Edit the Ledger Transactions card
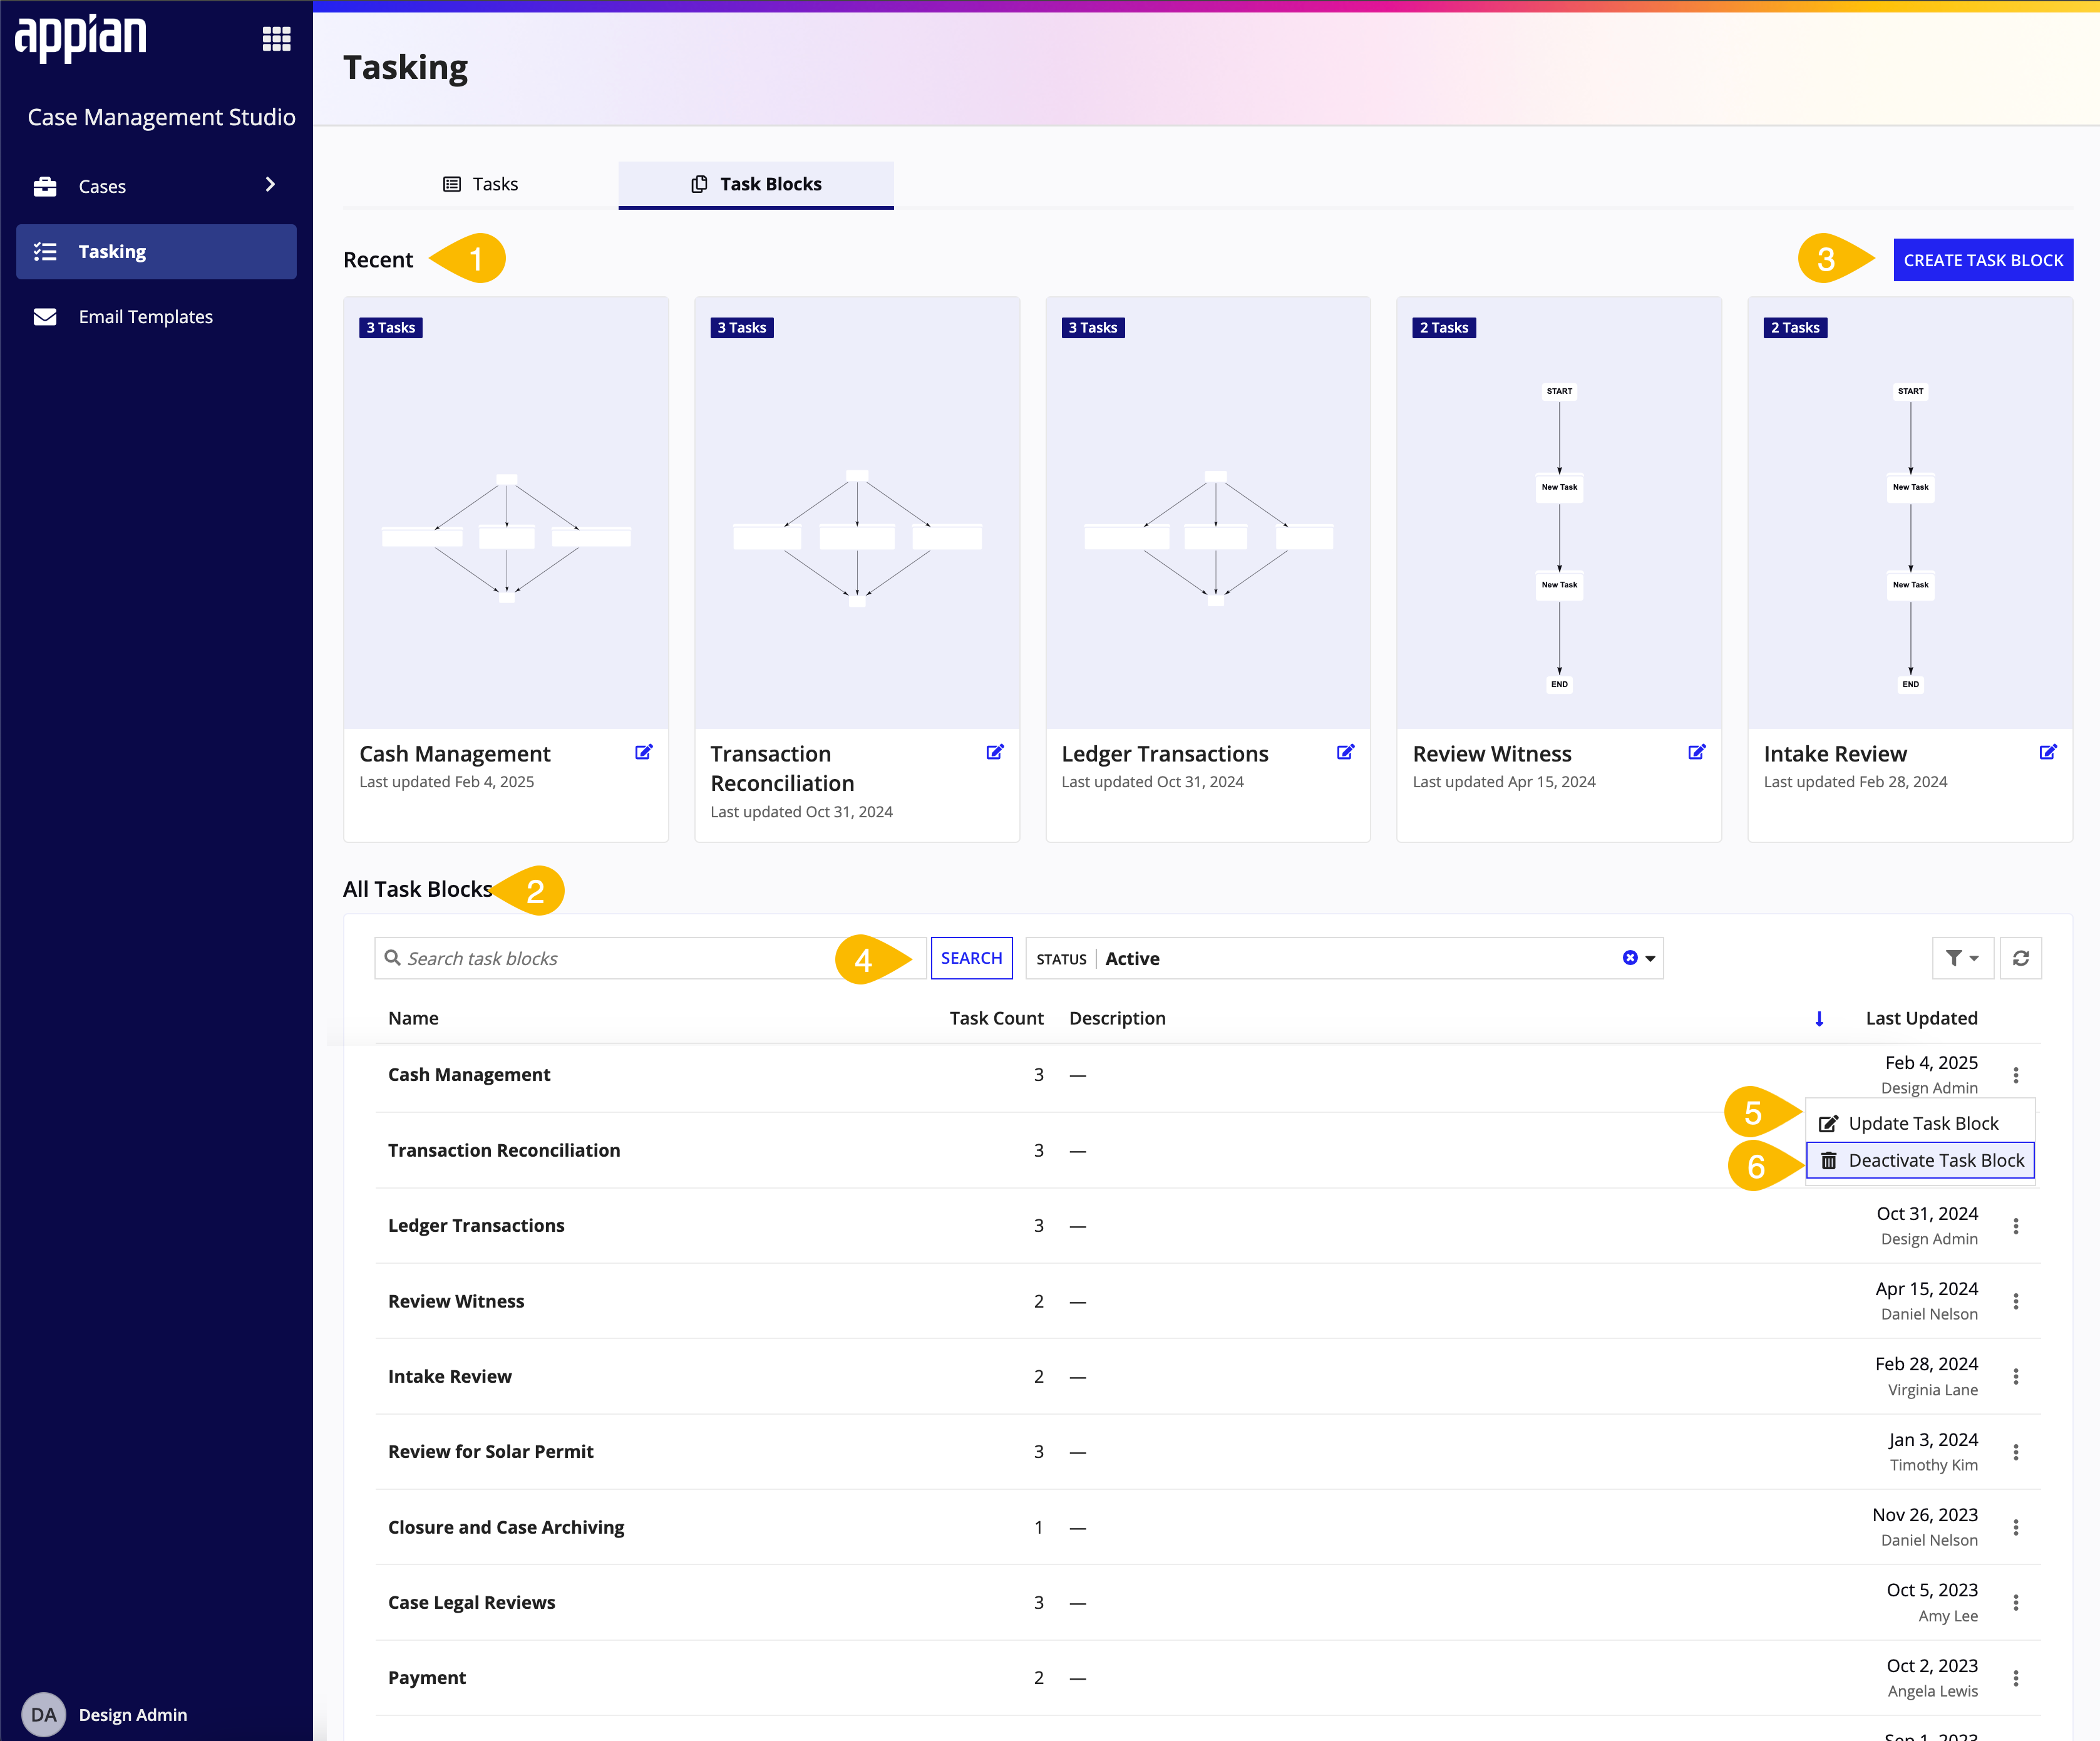Viewport: 2100px width, 1741px height. click(1346, 752)
